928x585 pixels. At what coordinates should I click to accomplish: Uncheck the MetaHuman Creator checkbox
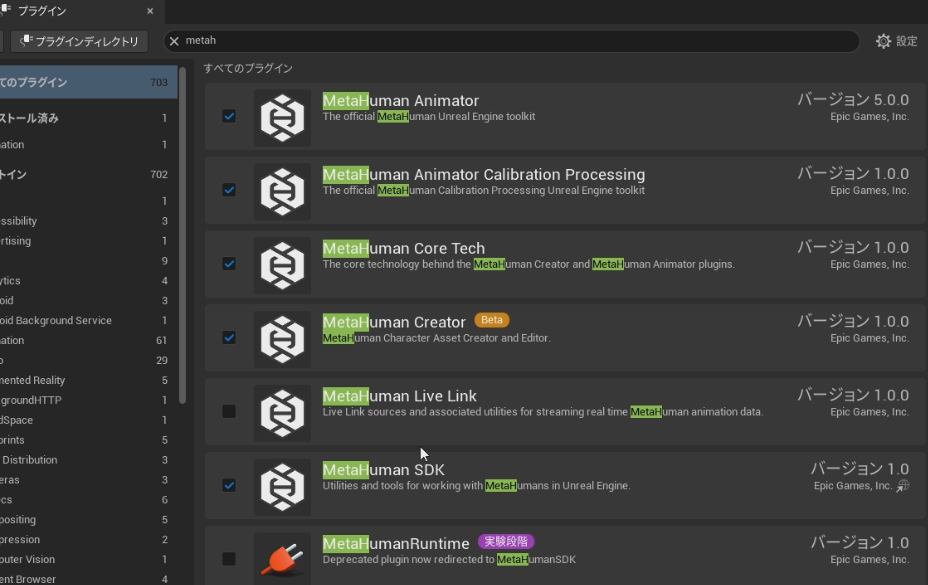pos(229,338)
